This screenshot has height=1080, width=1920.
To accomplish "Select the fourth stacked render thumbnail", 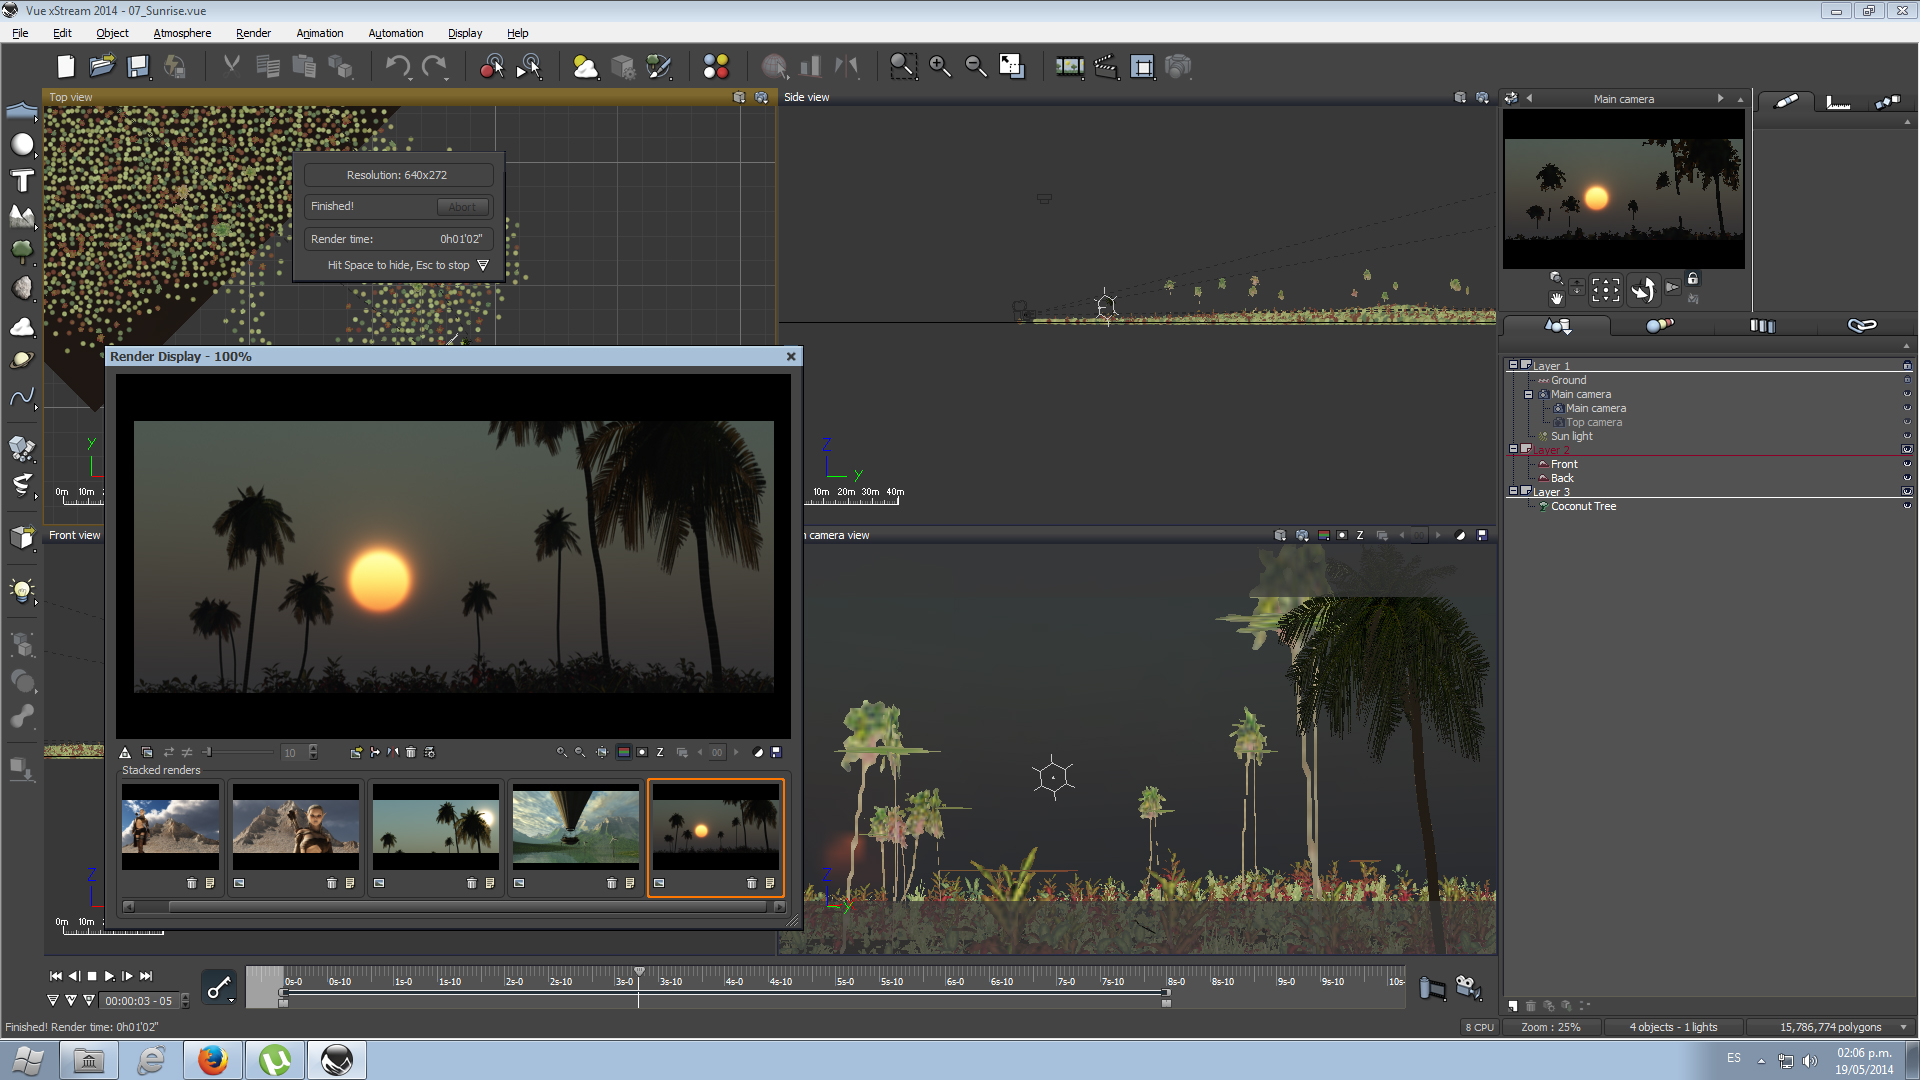I will click(575, 826).
